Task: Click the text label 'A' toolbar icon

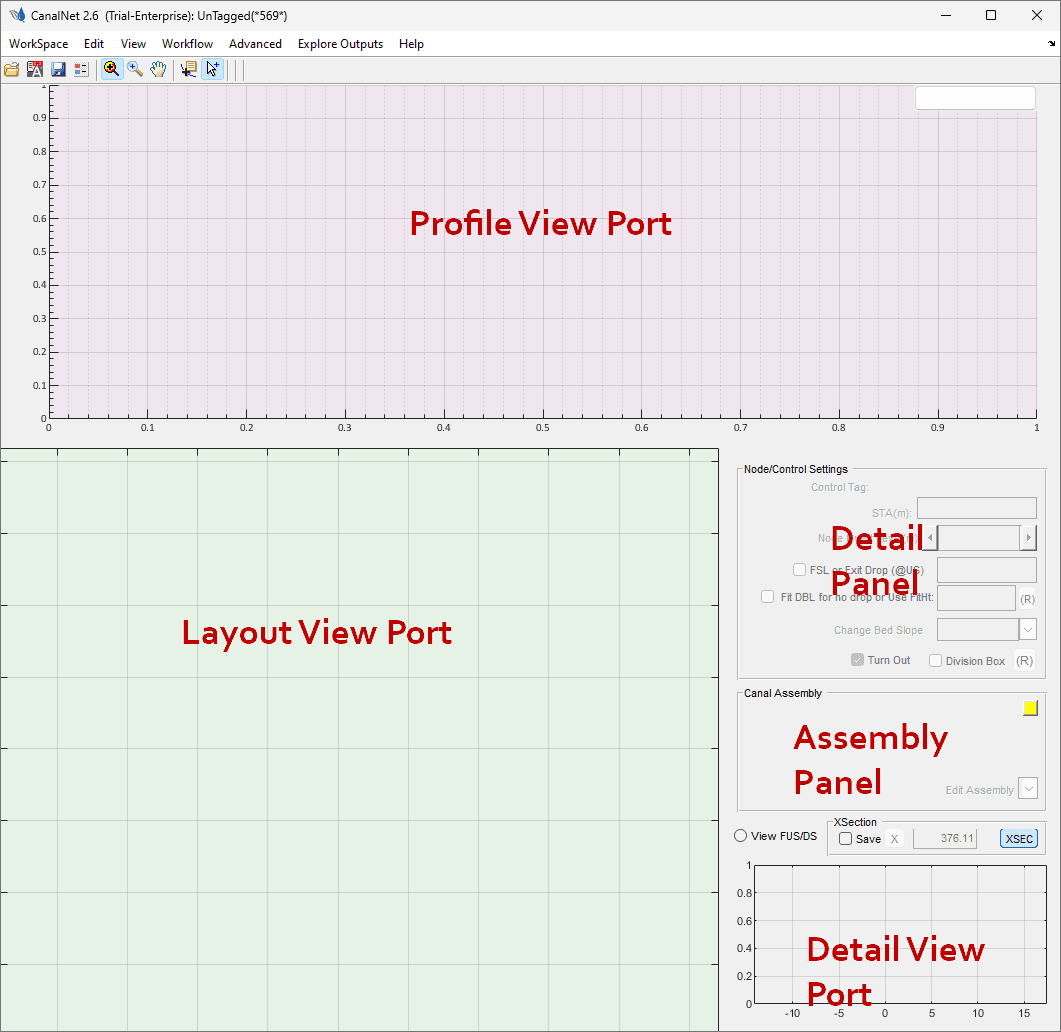Action: (35, 69)
